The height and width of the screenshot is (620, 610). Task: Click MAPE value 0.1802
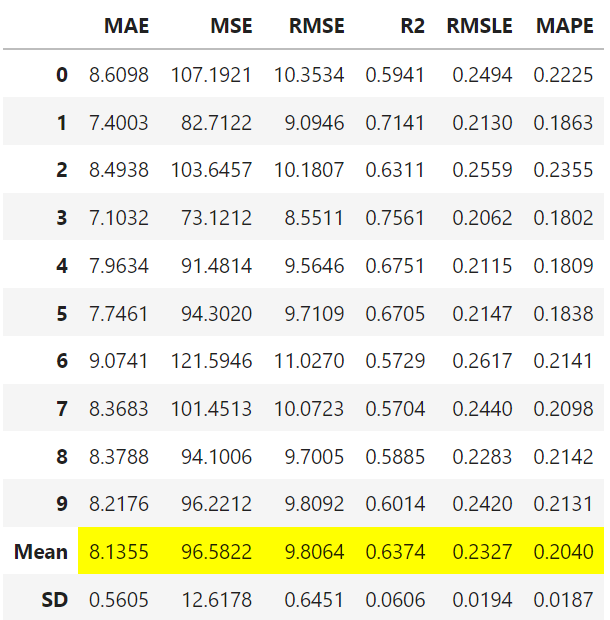point(563,218)
